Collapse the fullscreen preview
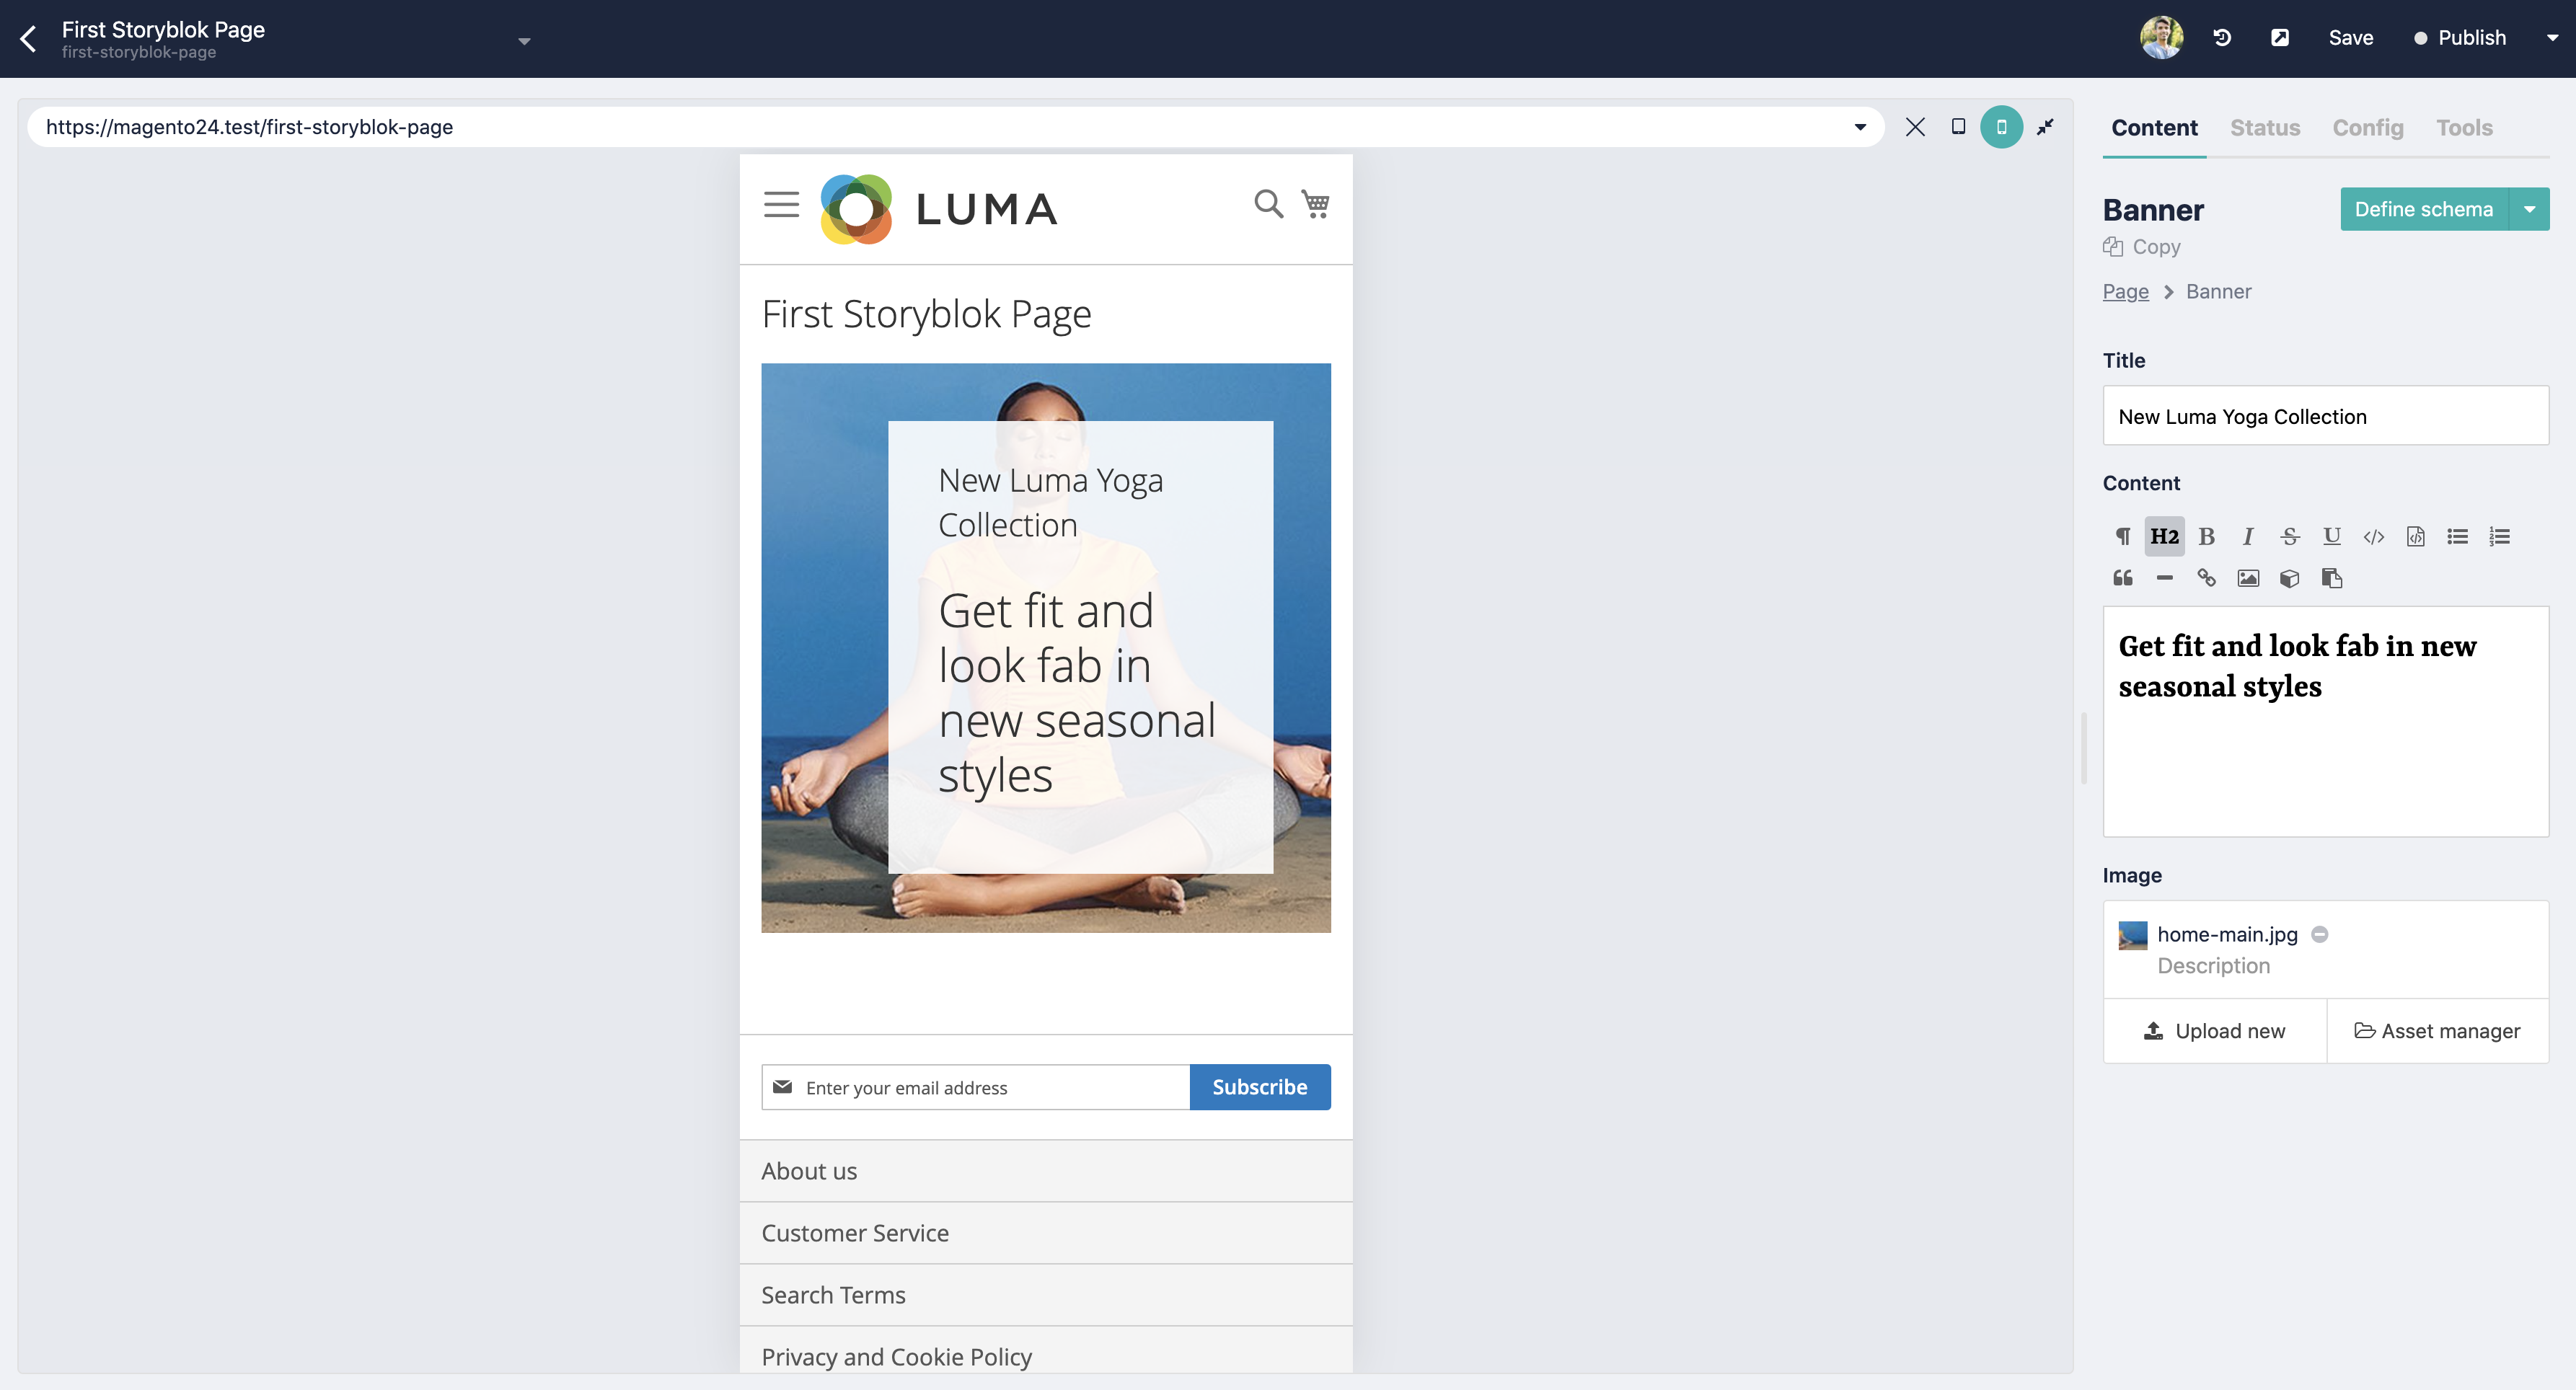 (x=2045, y=127)
